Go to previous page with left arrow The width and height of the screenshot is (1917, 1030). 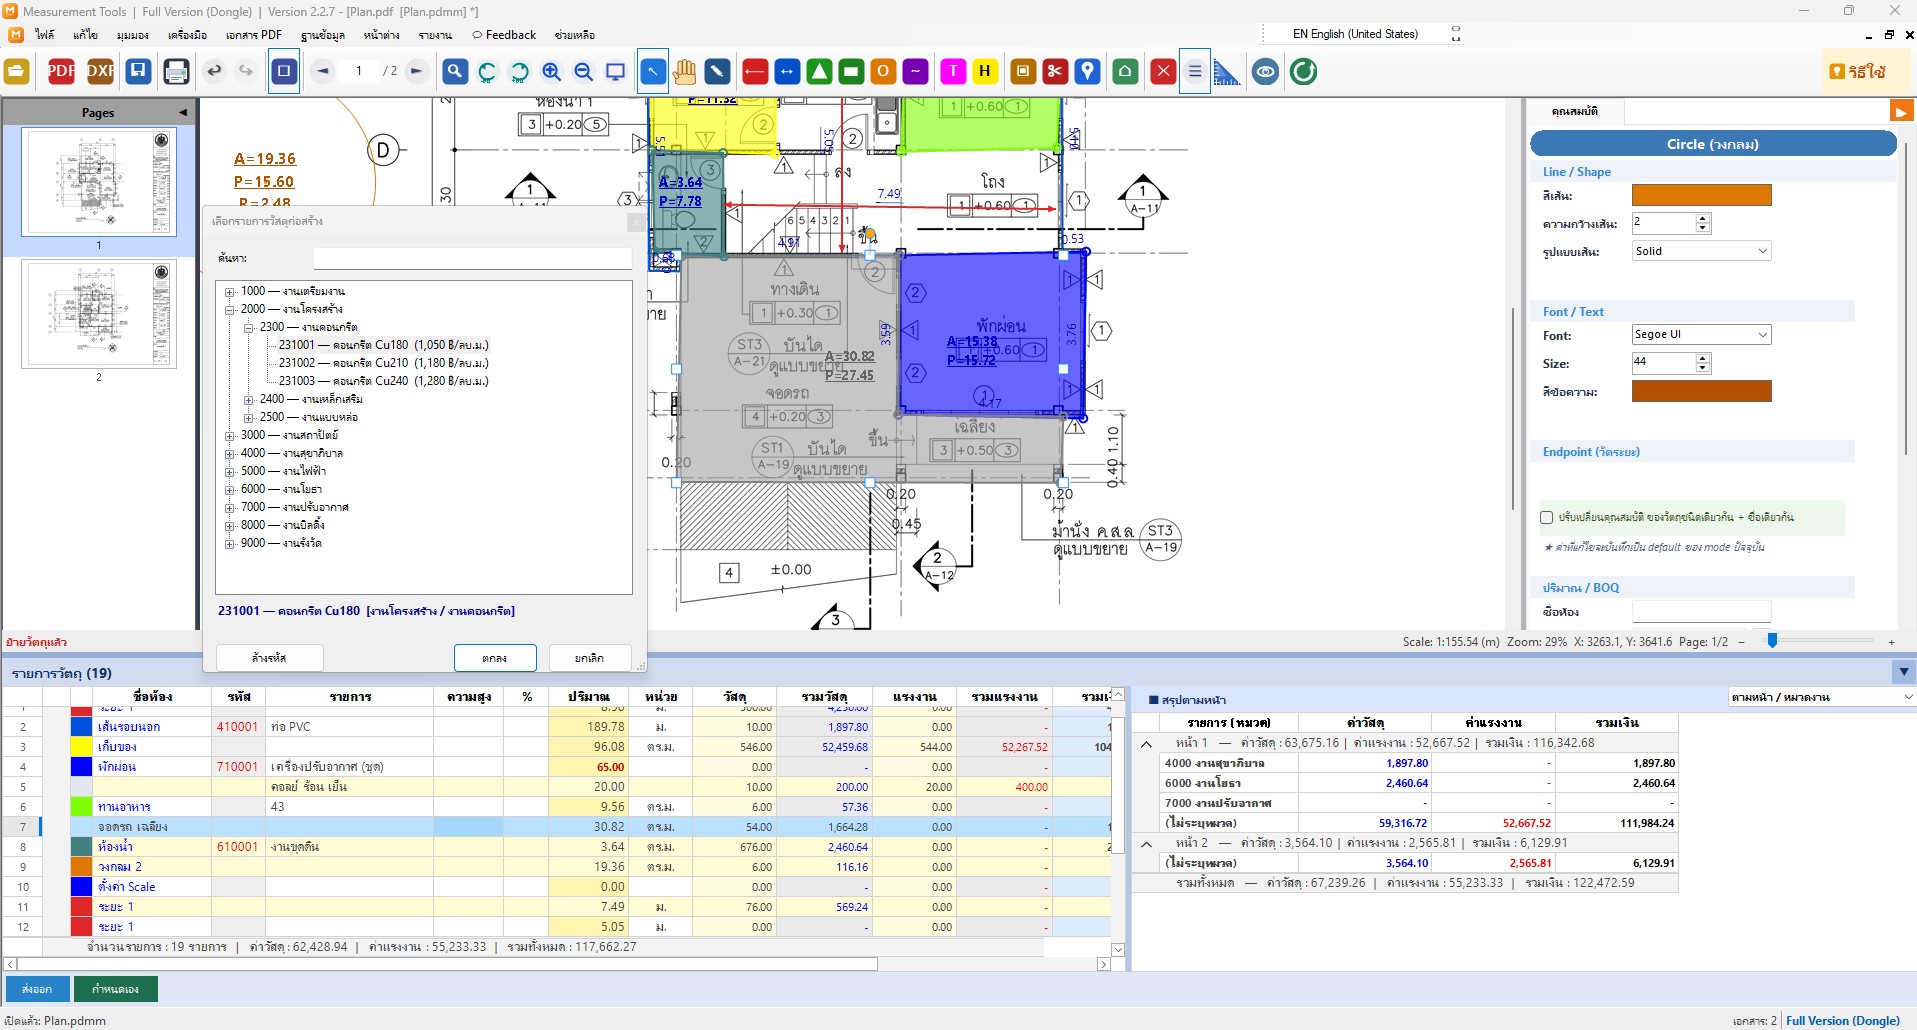click(x=323, y=71)
